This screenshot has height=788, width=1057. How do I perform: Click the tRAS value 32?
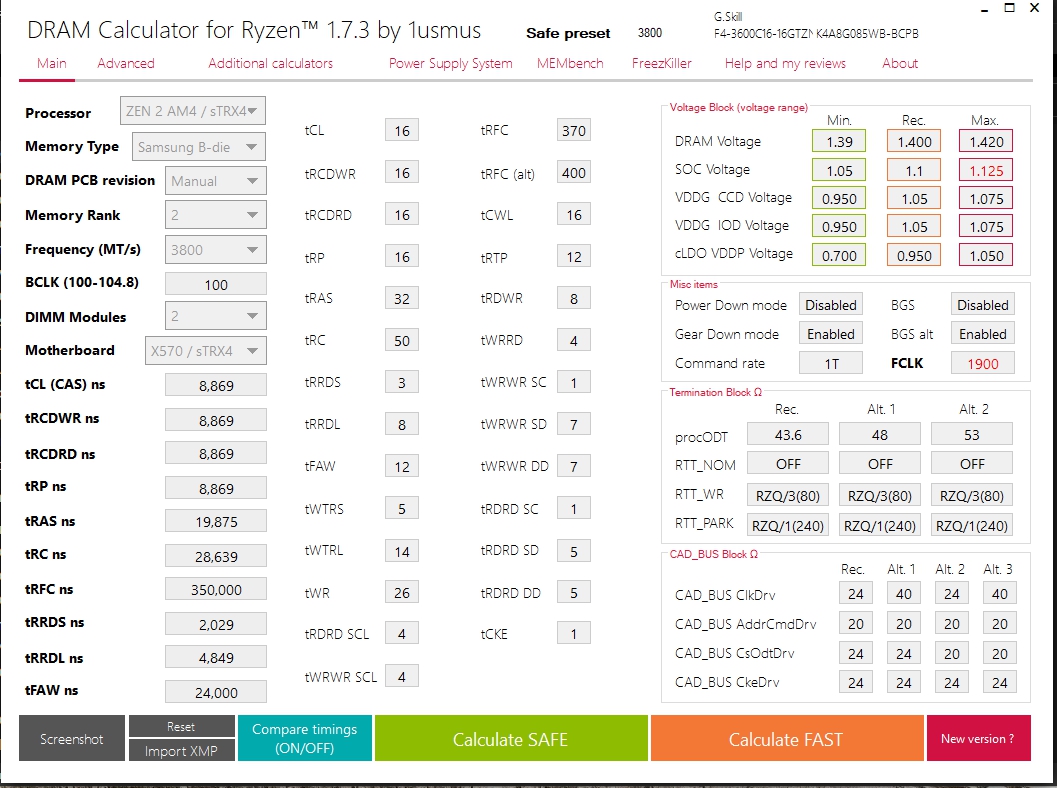402,299
